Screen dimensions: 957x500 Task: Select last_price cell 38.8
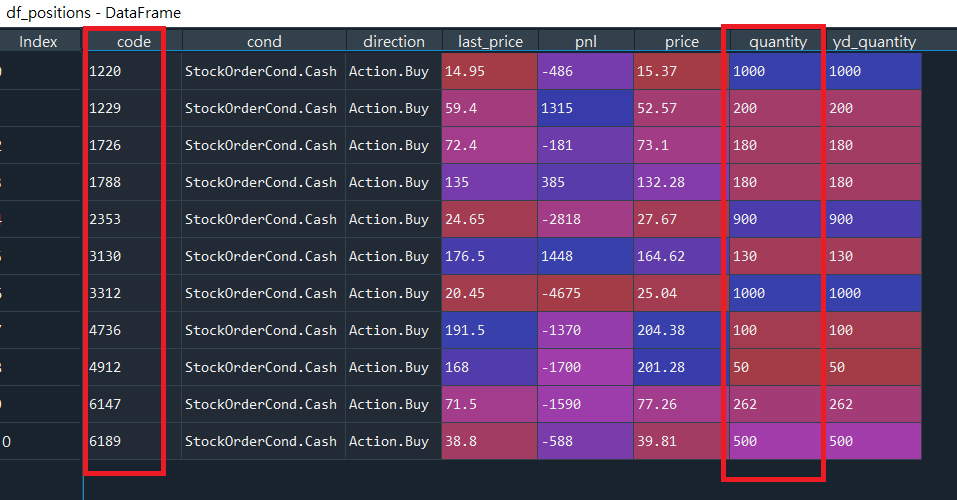pyautogui.click(x=489, y=441)
